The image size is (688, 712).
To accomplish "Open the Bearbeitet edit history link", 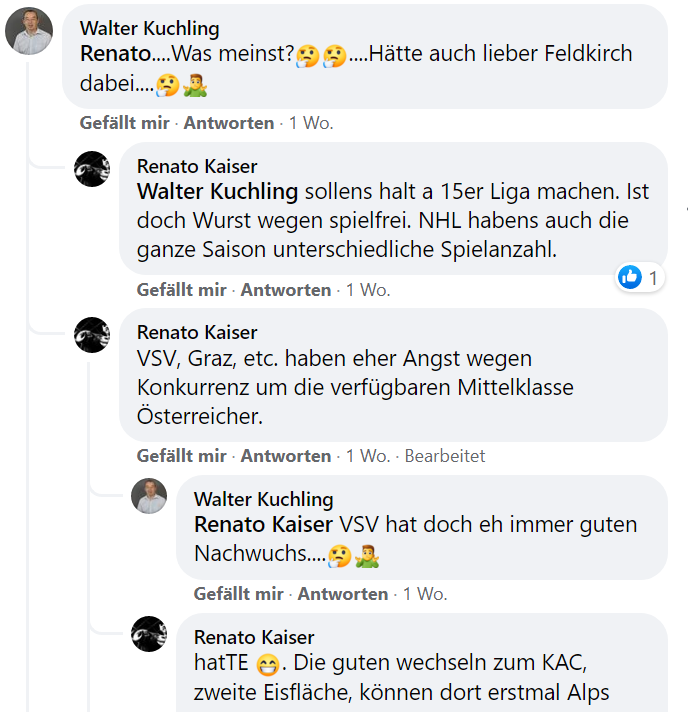I will click(445, 456).
